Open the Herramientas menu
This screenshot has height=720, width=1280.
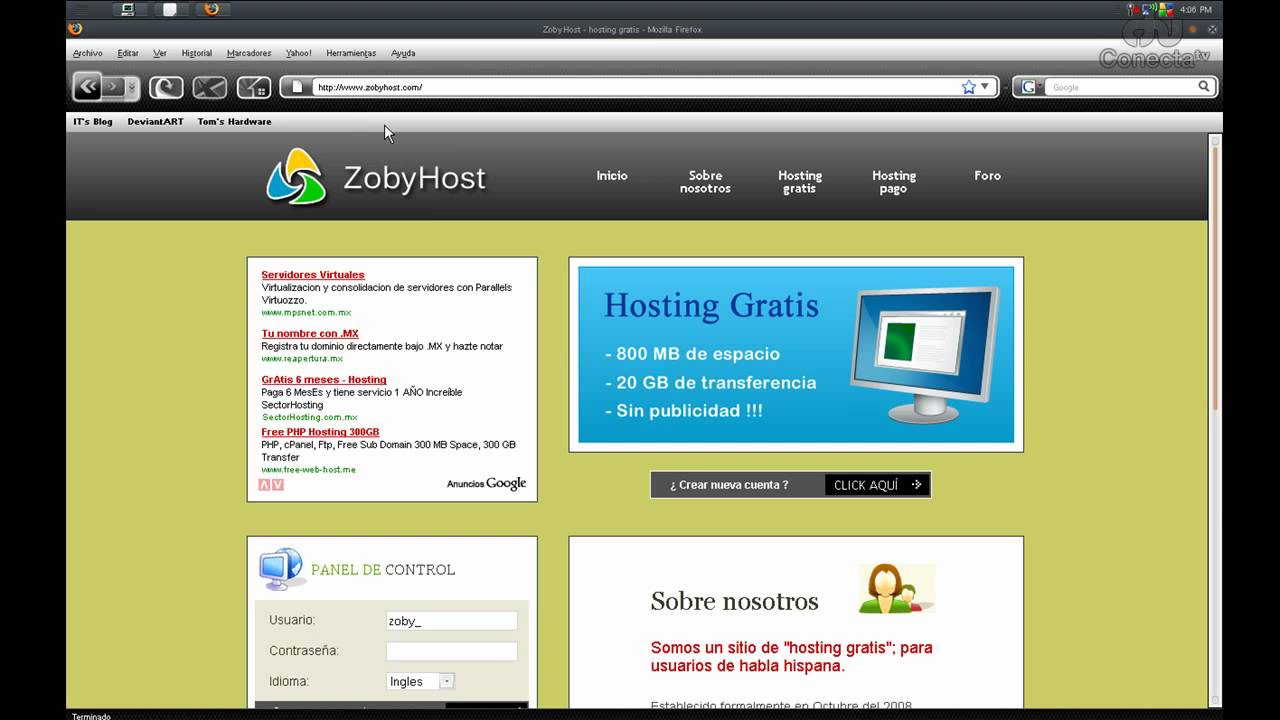[351, 53]
